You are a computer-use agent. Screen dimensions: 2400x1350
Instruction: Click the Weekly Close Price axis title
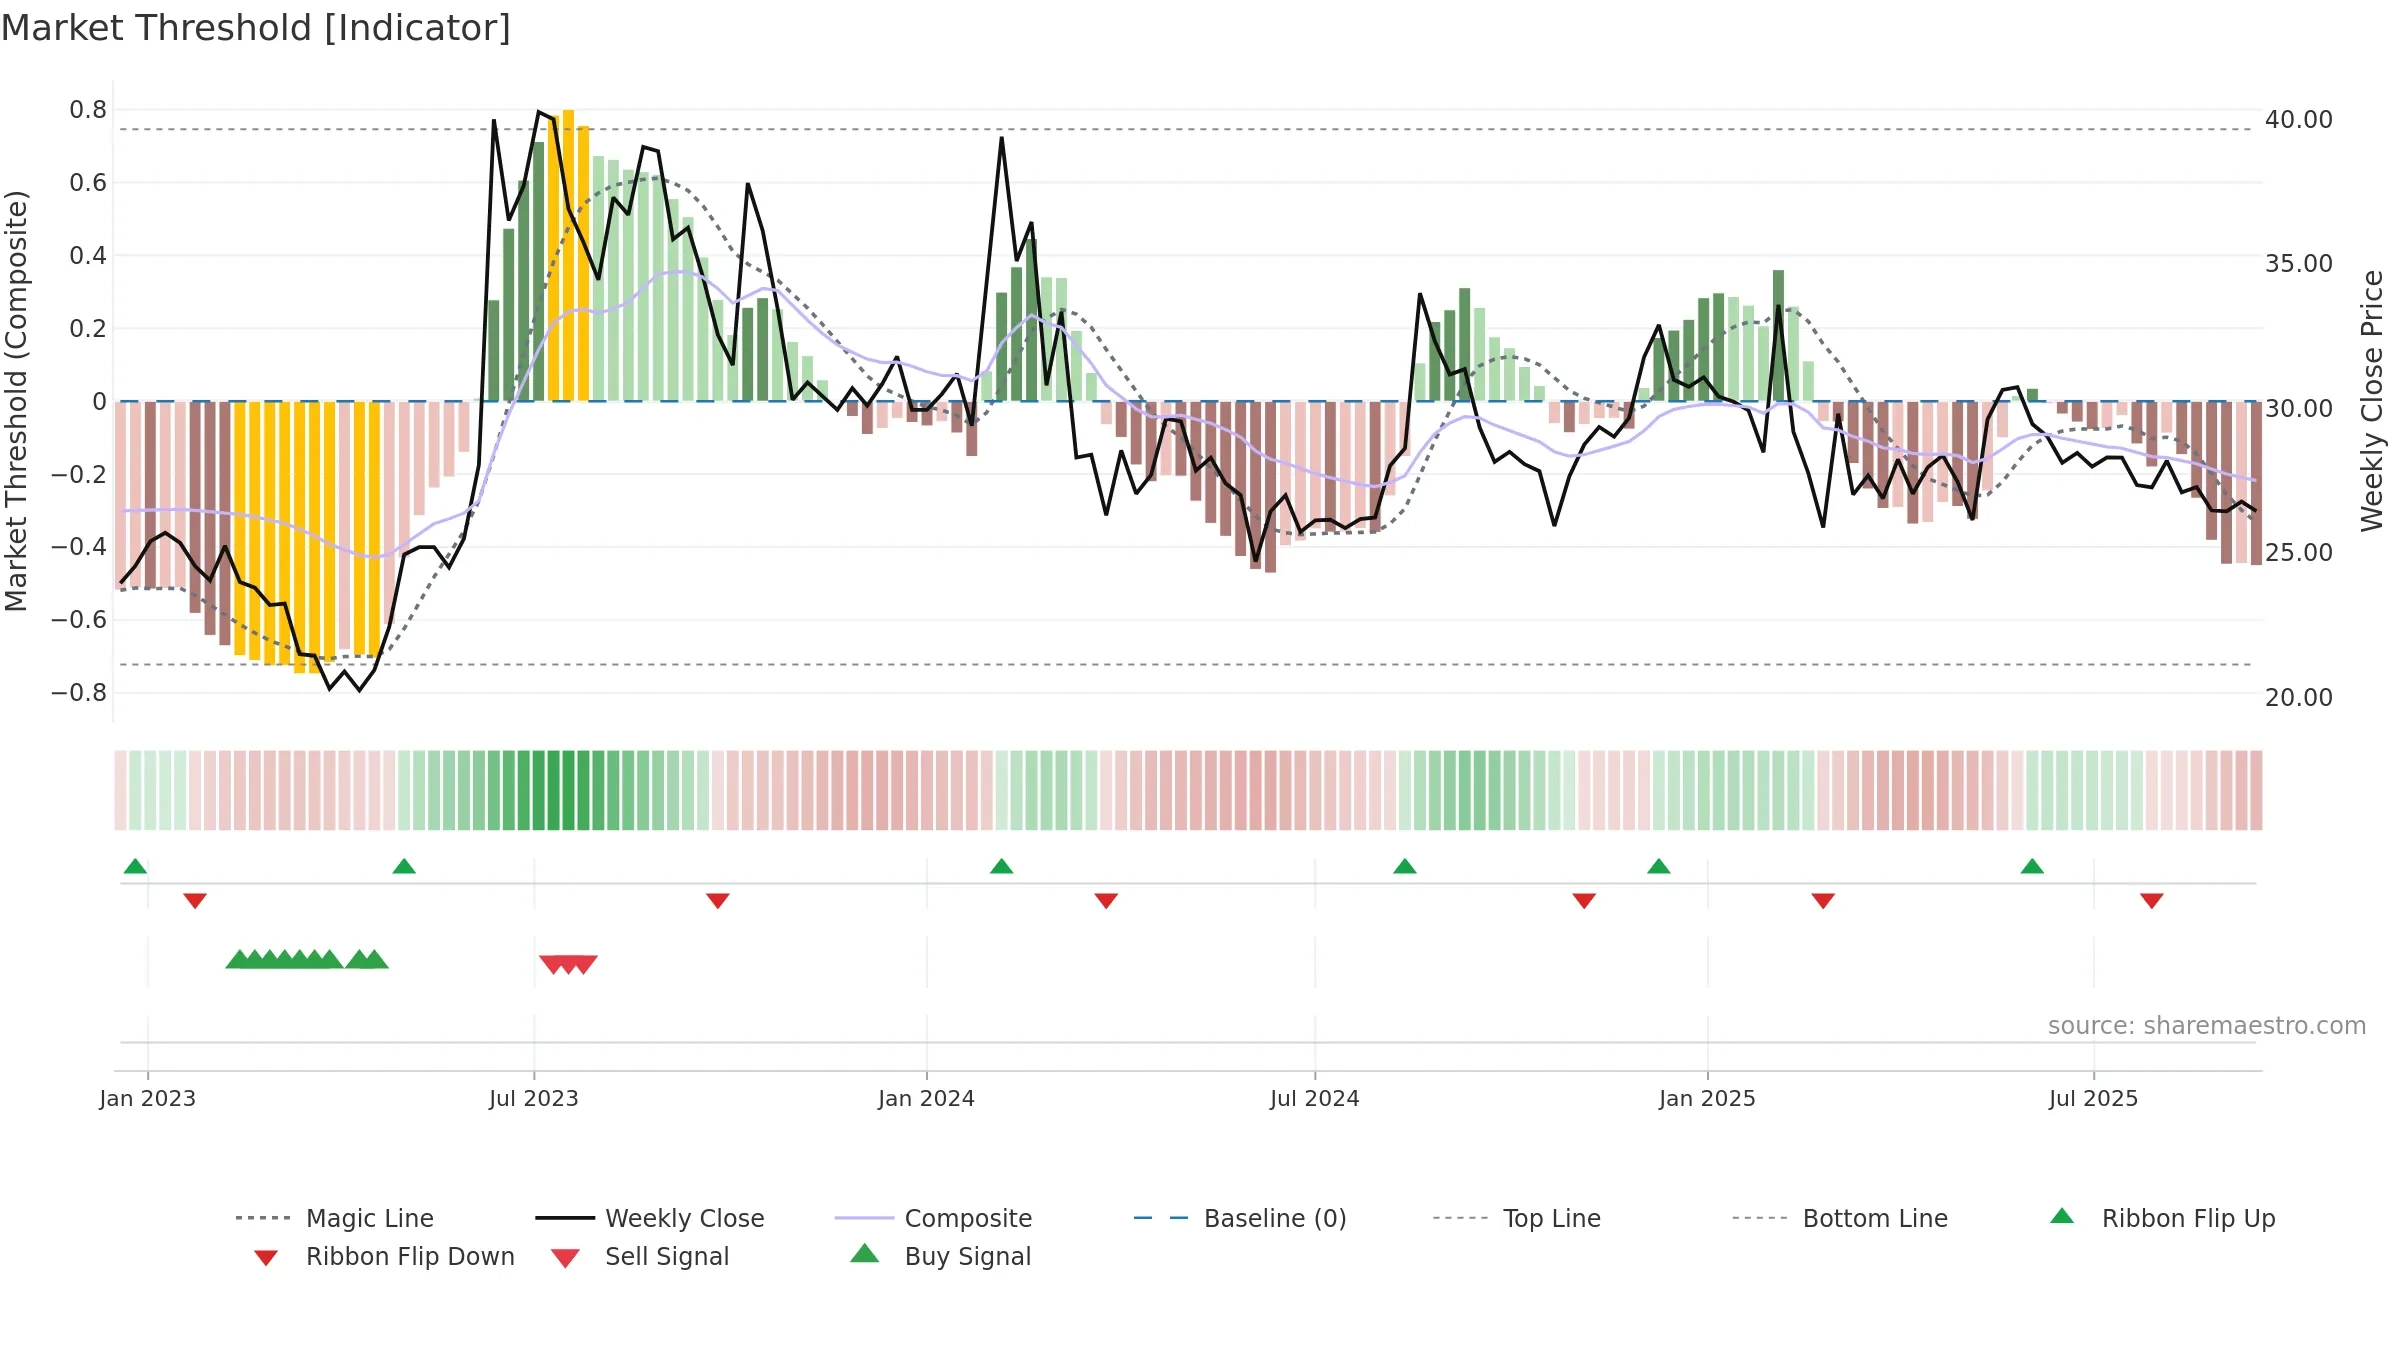coord(2372,401)
